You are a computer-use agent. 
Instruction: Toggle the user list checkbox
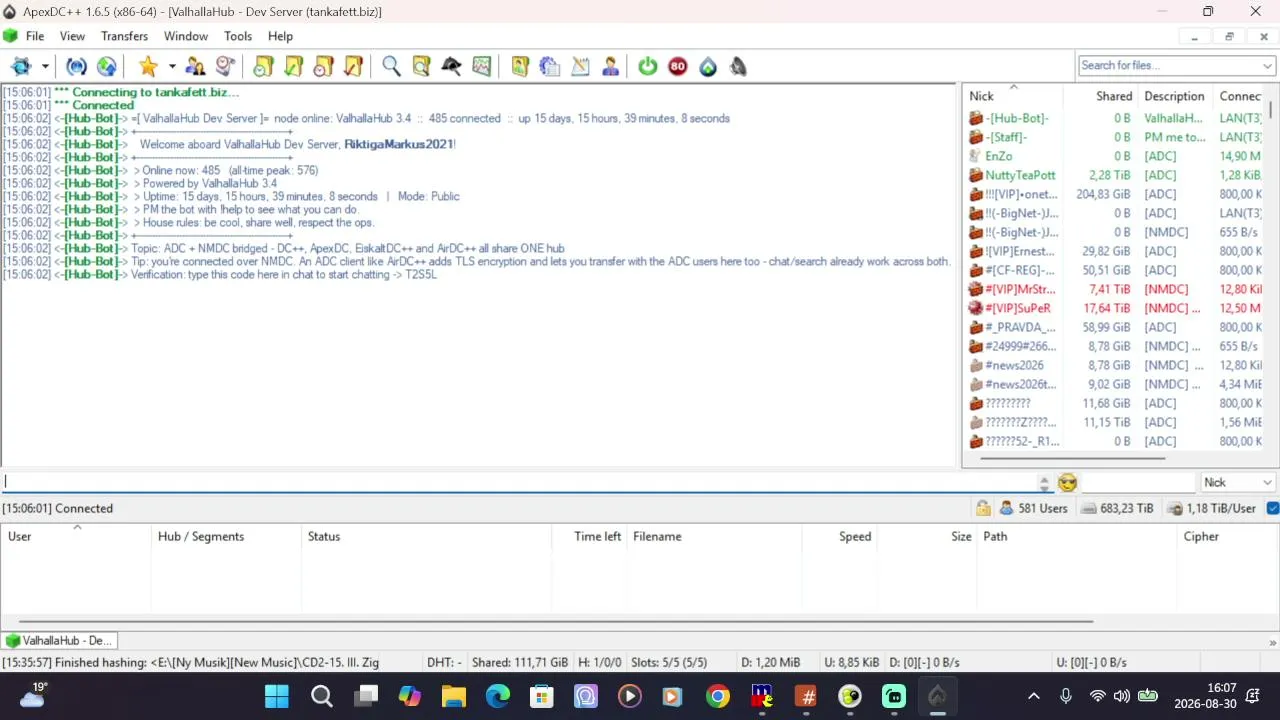click(x=1272, y=508)
